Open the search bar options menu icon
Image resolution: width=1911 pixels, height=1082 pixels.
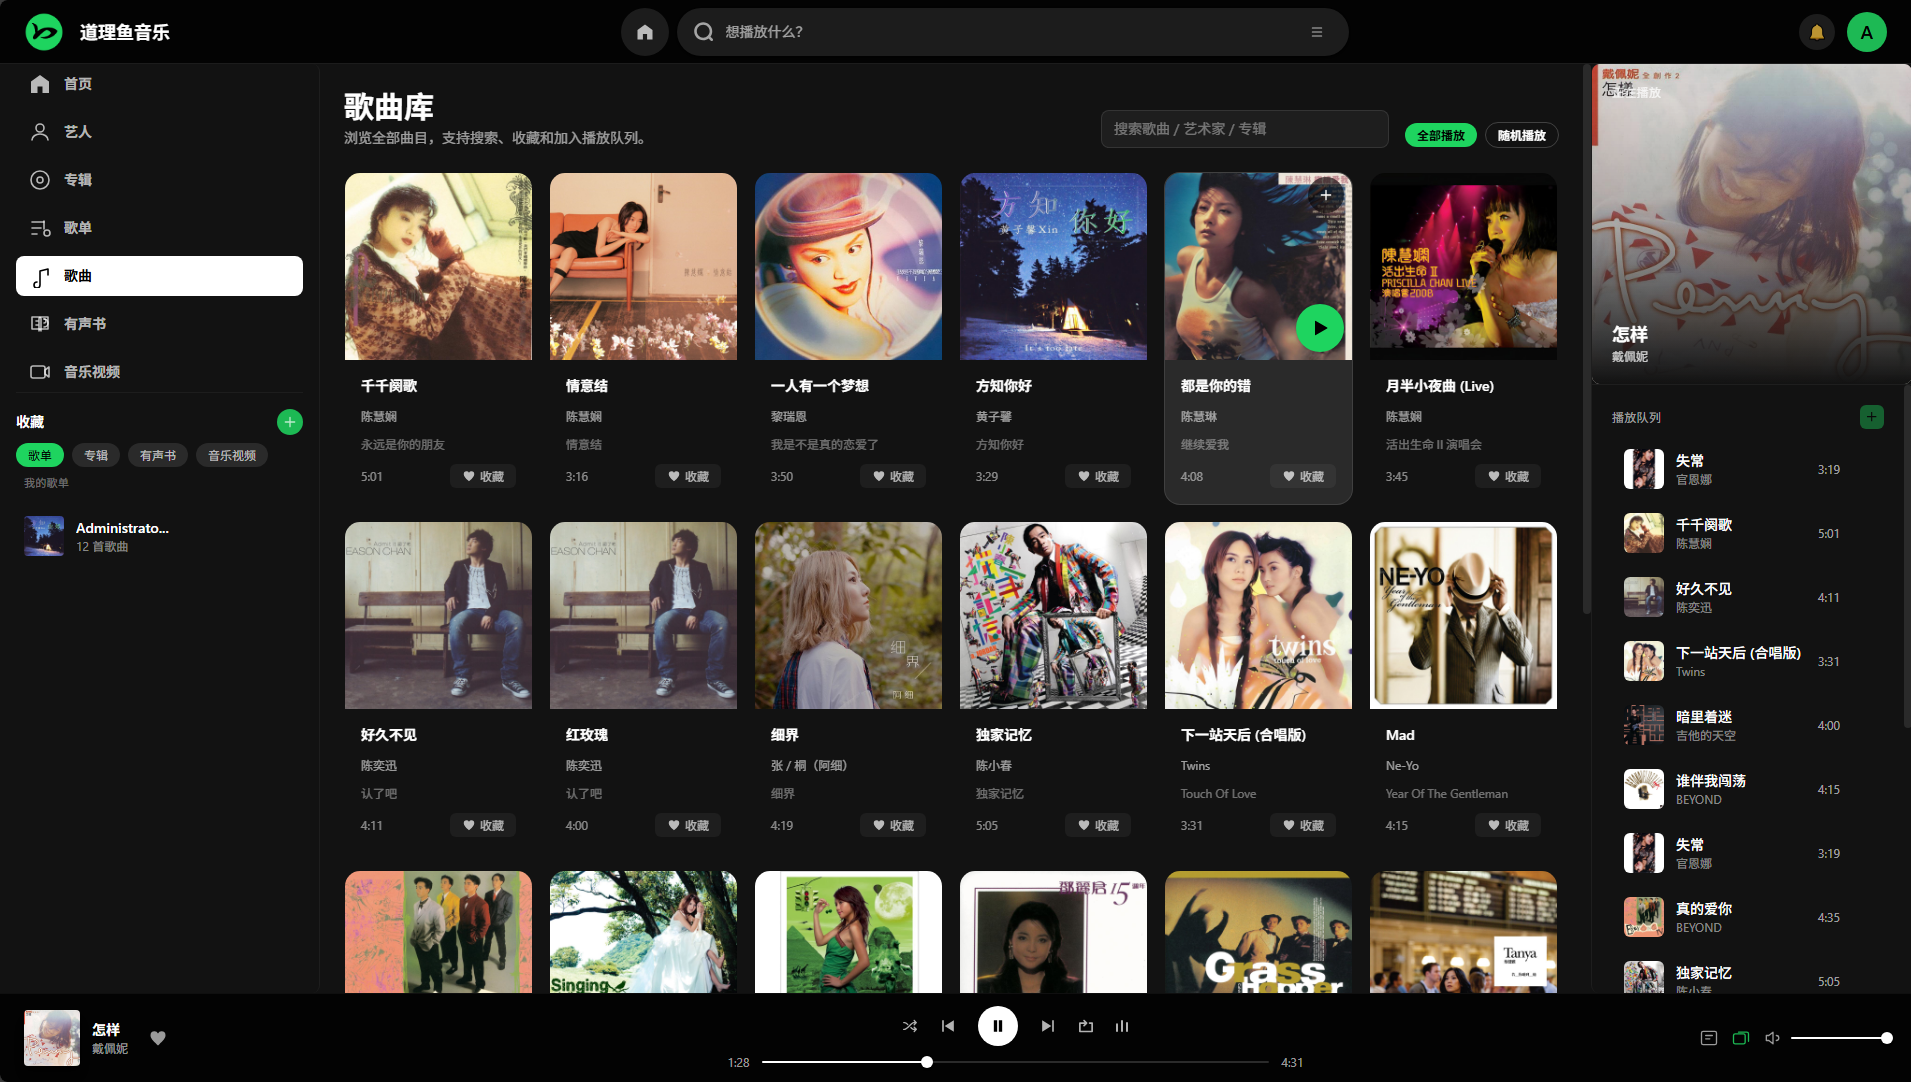click(x=1316, y=32)
